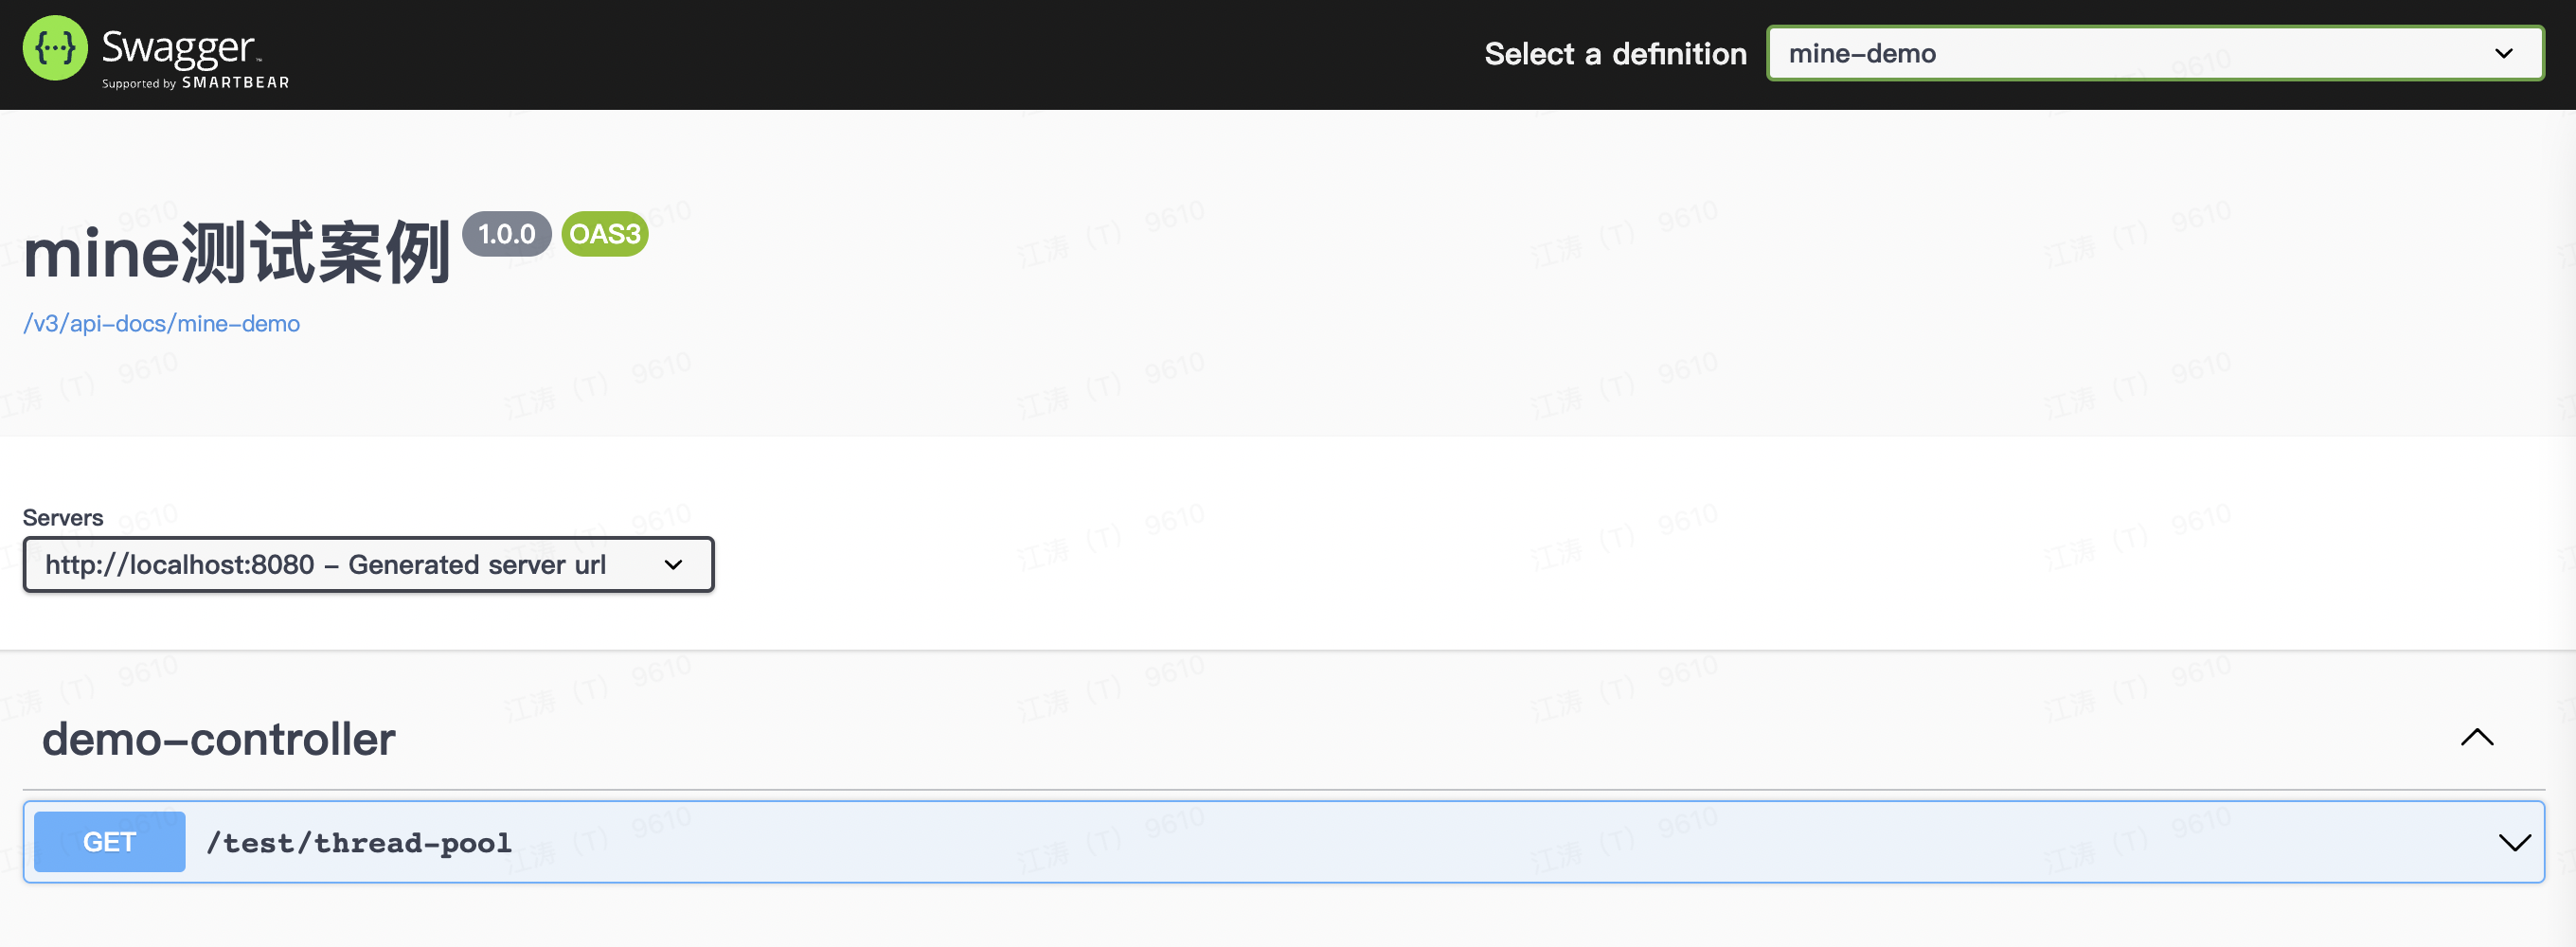Screen dimensions: 2576x947
Task: Click the black top navigation bar
Action: (900, 54)
